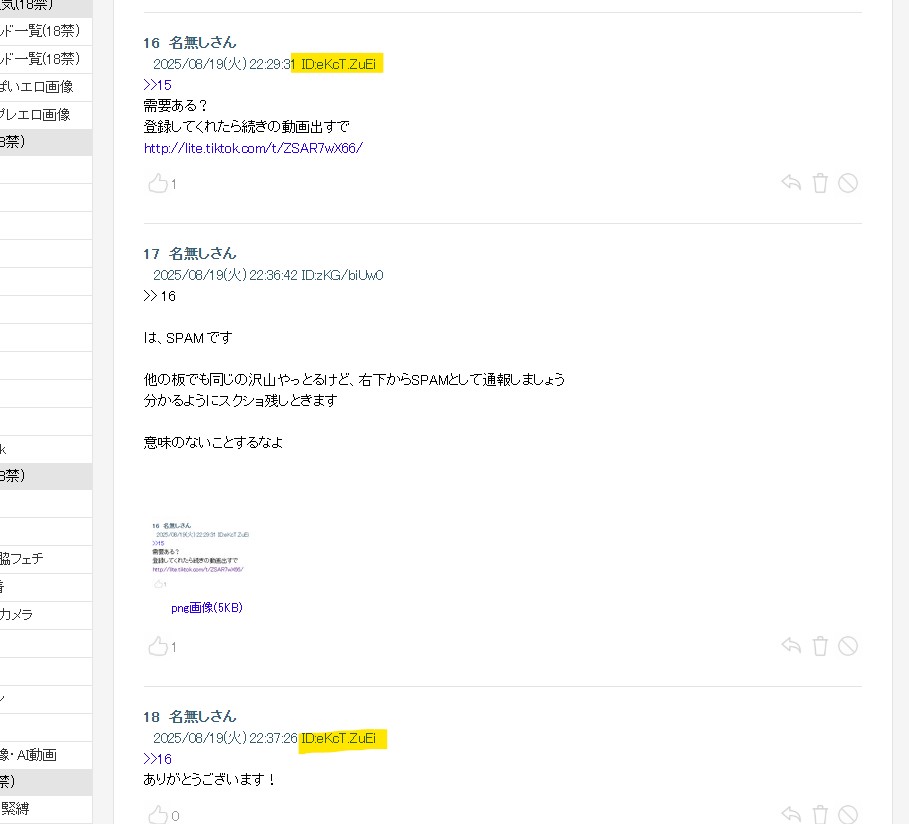Like post 16 with the thumbs-up icon
909x824 pixels.
pos(158,184)
